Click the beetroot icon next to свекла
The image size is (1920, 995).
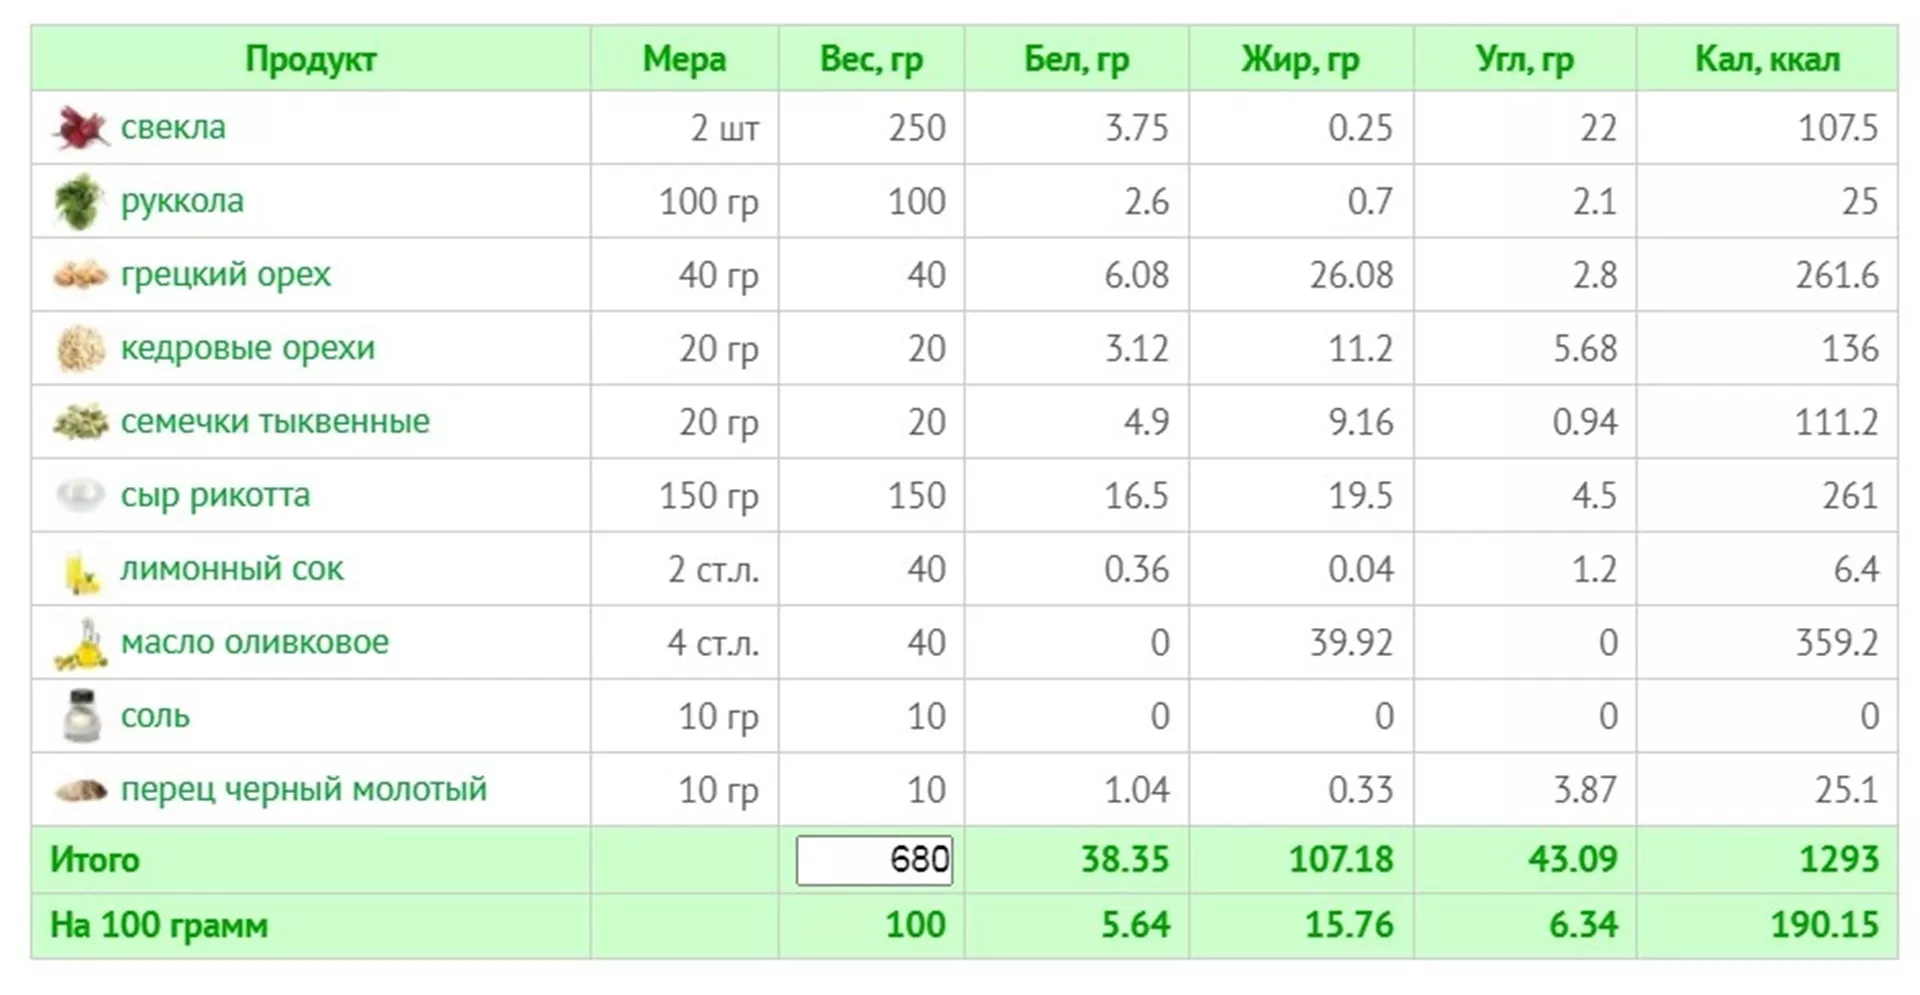pos(80,128)
